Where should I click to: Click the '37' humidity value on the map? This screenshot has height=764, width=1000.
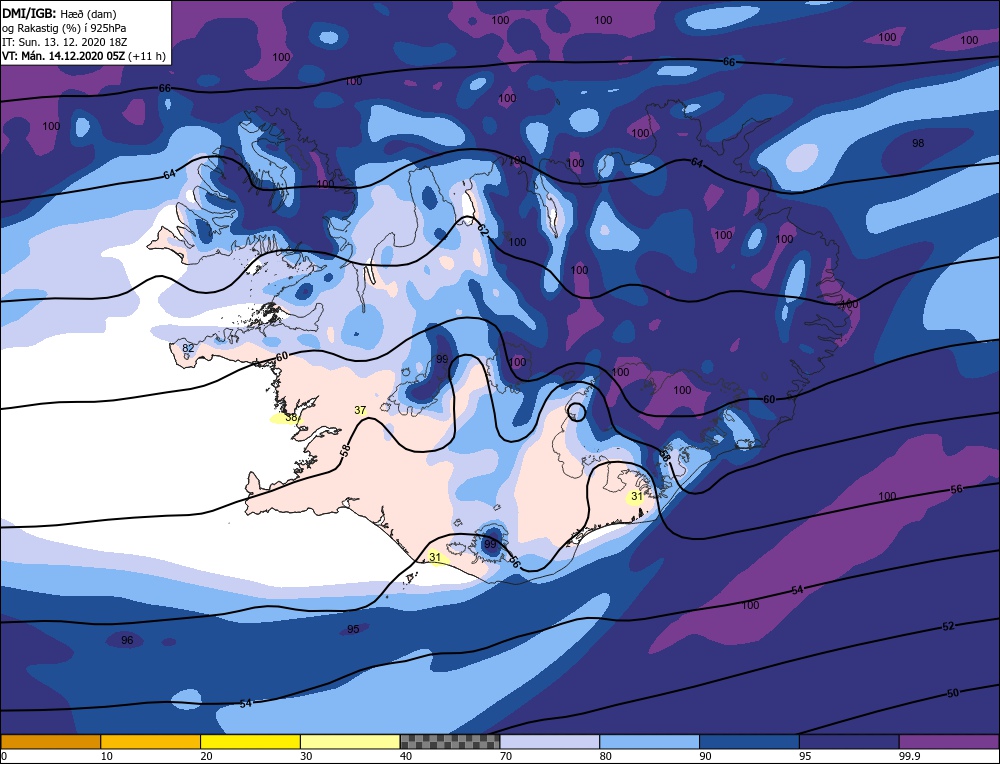(360, 410)
